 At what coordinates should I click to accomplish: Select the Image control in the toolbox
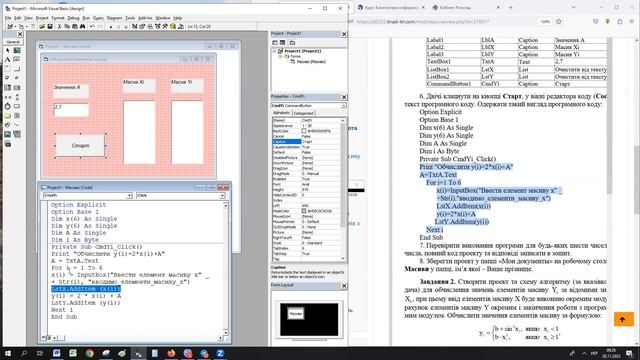(x=7, y=134)
